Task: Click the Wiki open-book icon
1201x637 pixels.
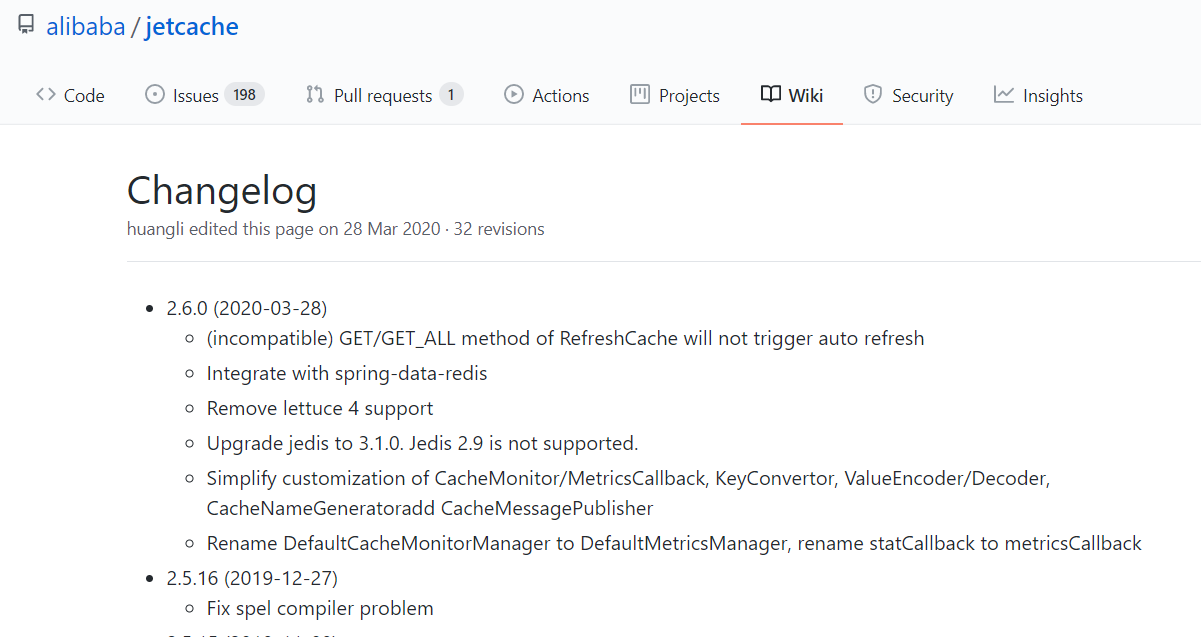Action: tap(770, 95)
